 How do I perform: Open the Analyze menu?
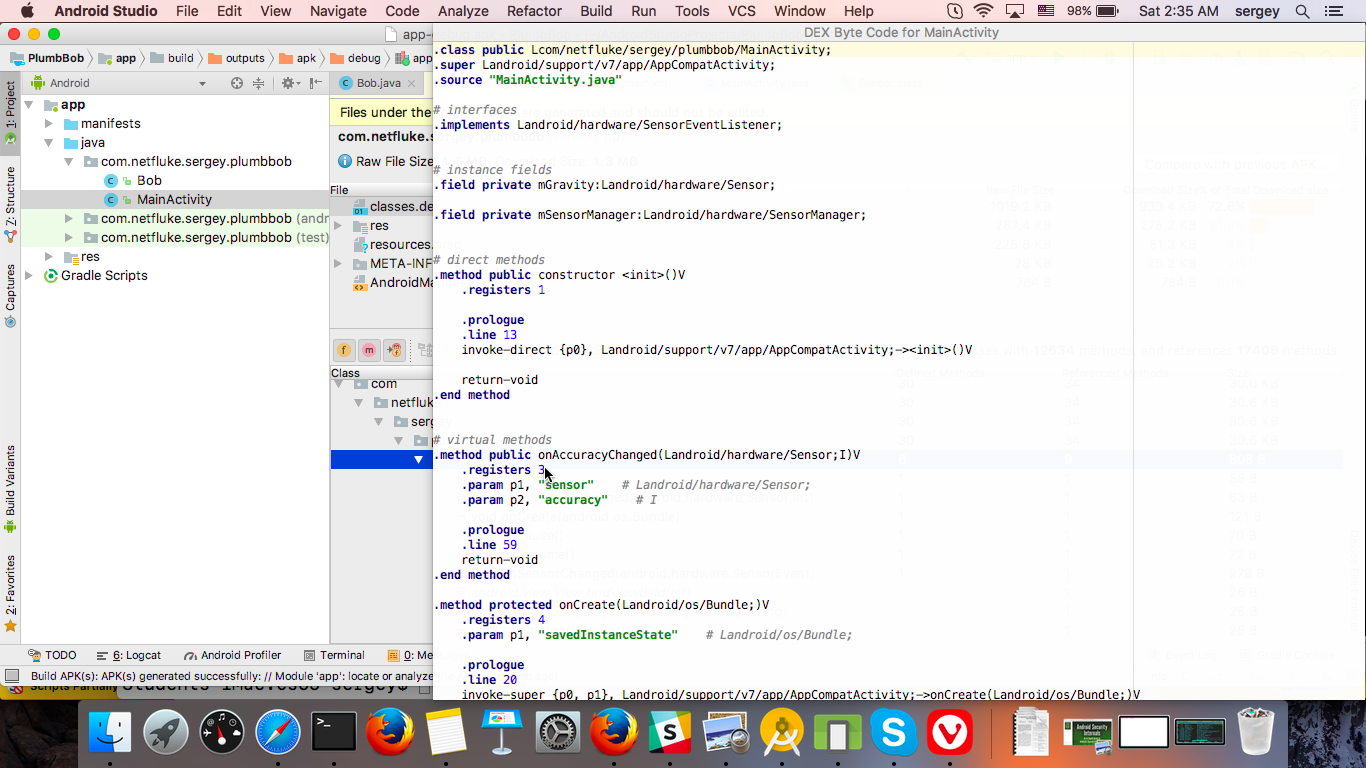point(463,11)
